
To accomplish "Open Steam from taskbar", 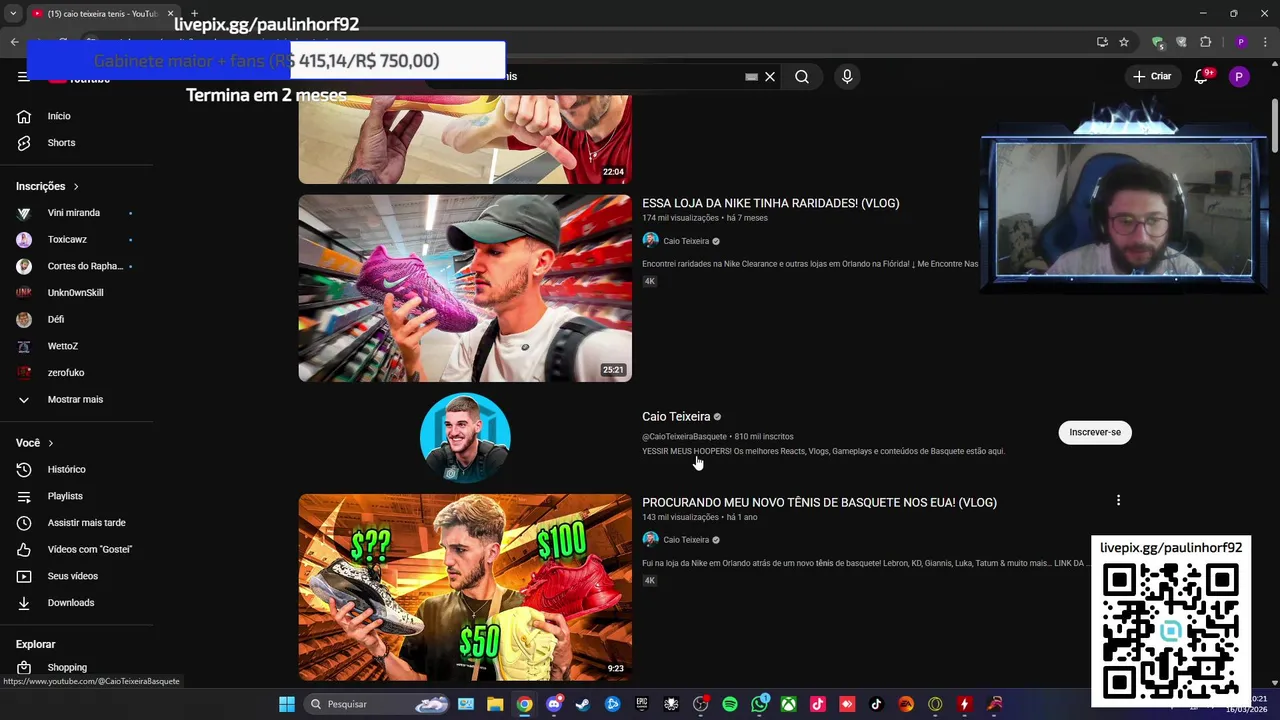I will tap(583, 704).
